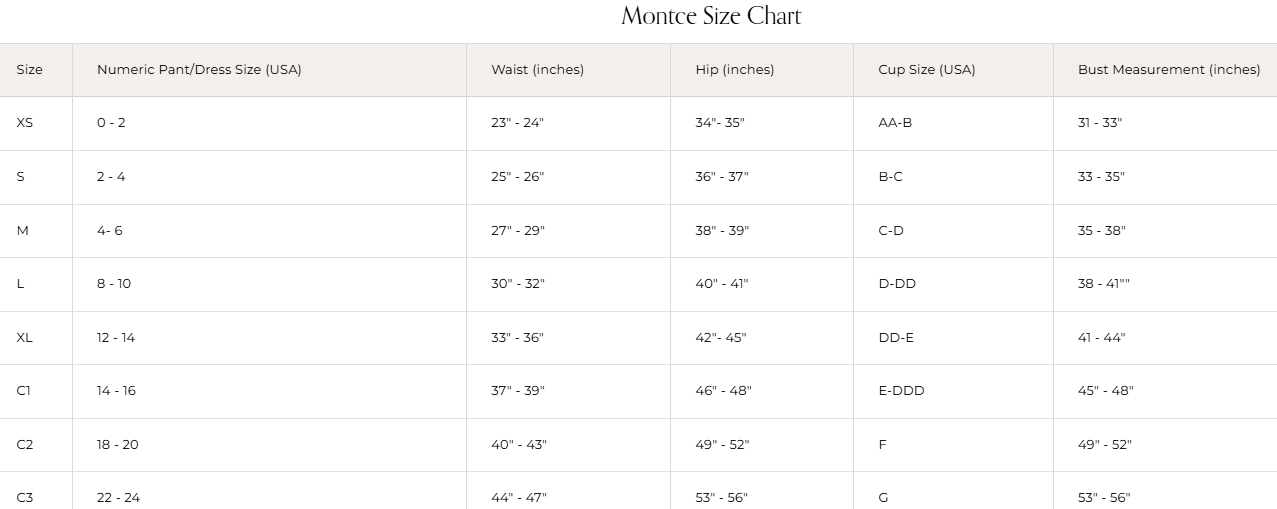
Task: Select the XL size row label
Action: tap(25, 338)
